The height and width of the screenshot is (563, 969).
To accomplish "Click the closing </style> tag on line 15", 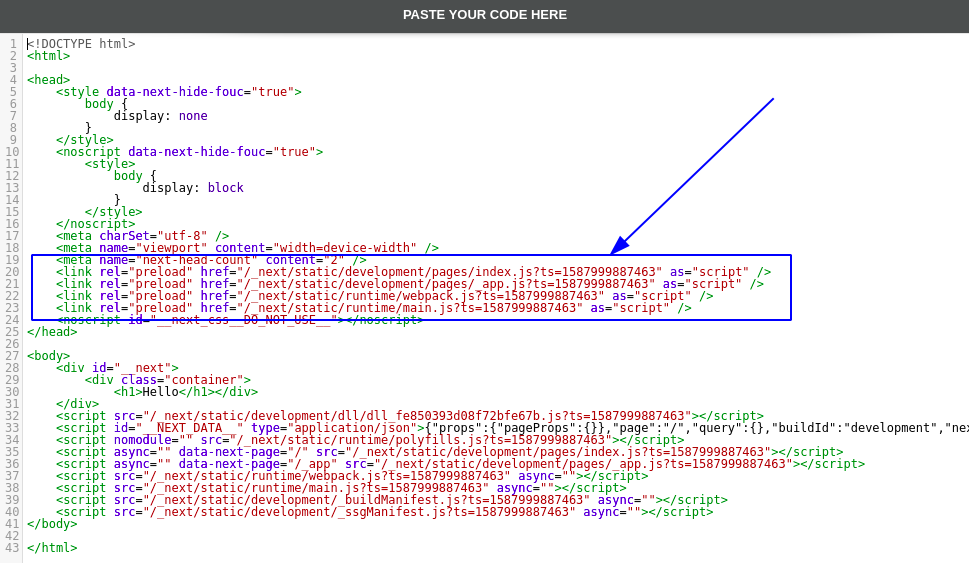I will click(x=113, y=212).
